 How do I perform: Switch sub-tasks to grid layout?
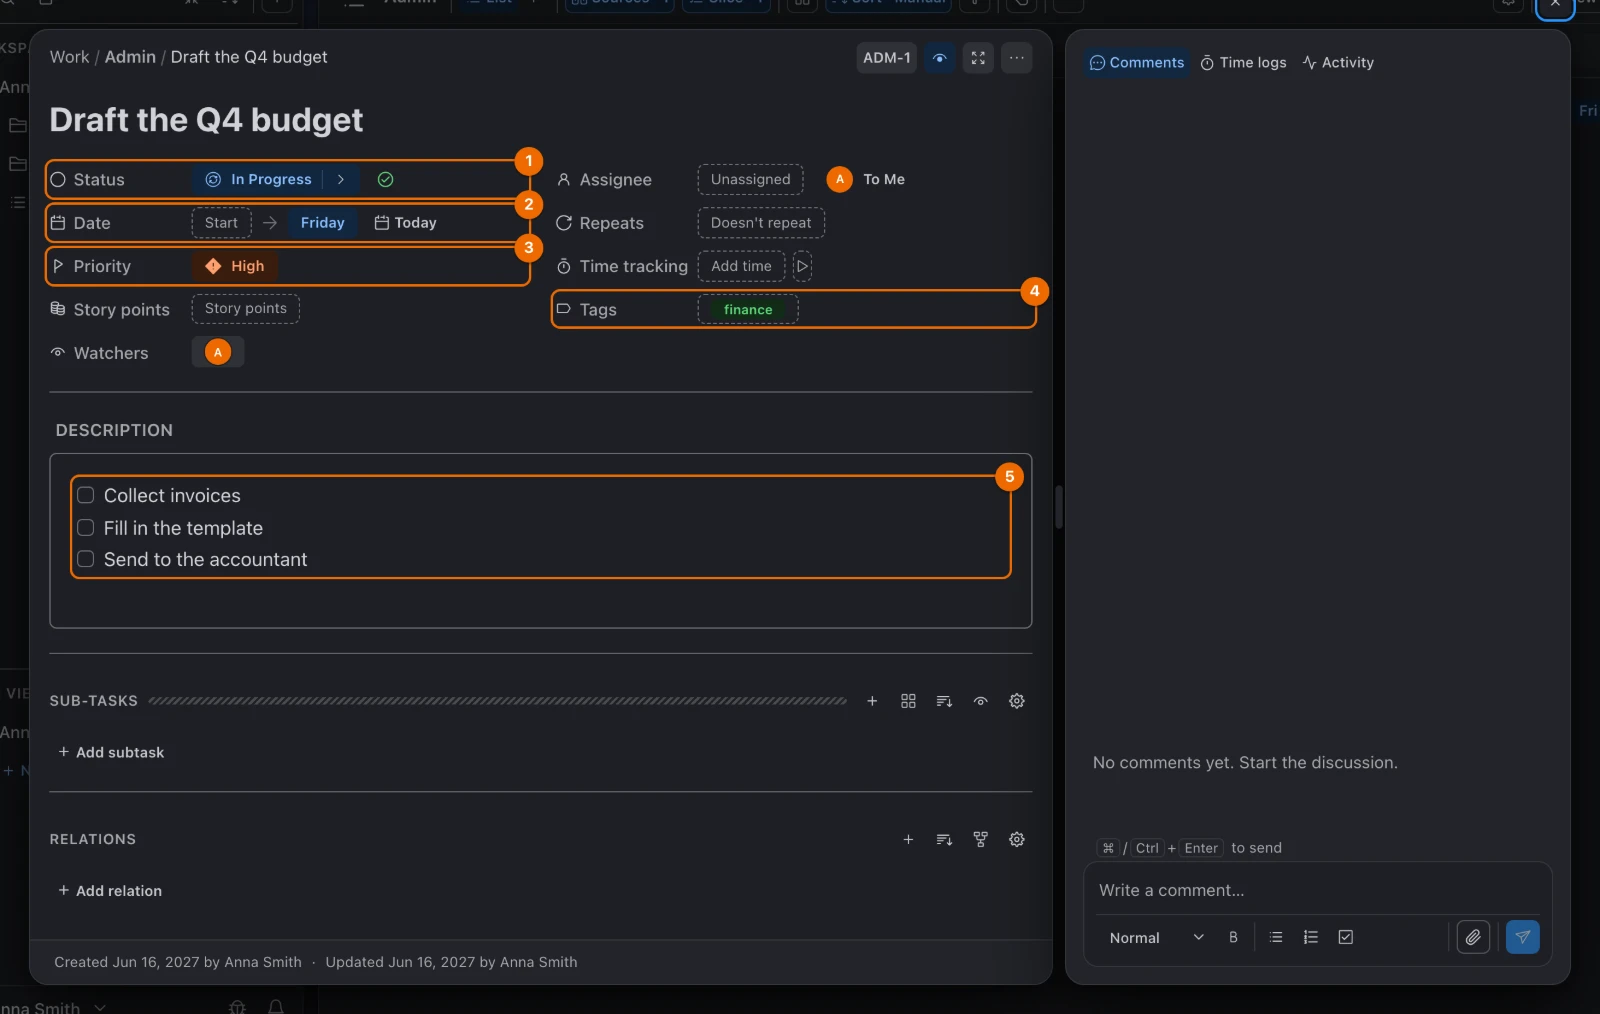pos(908,701)
